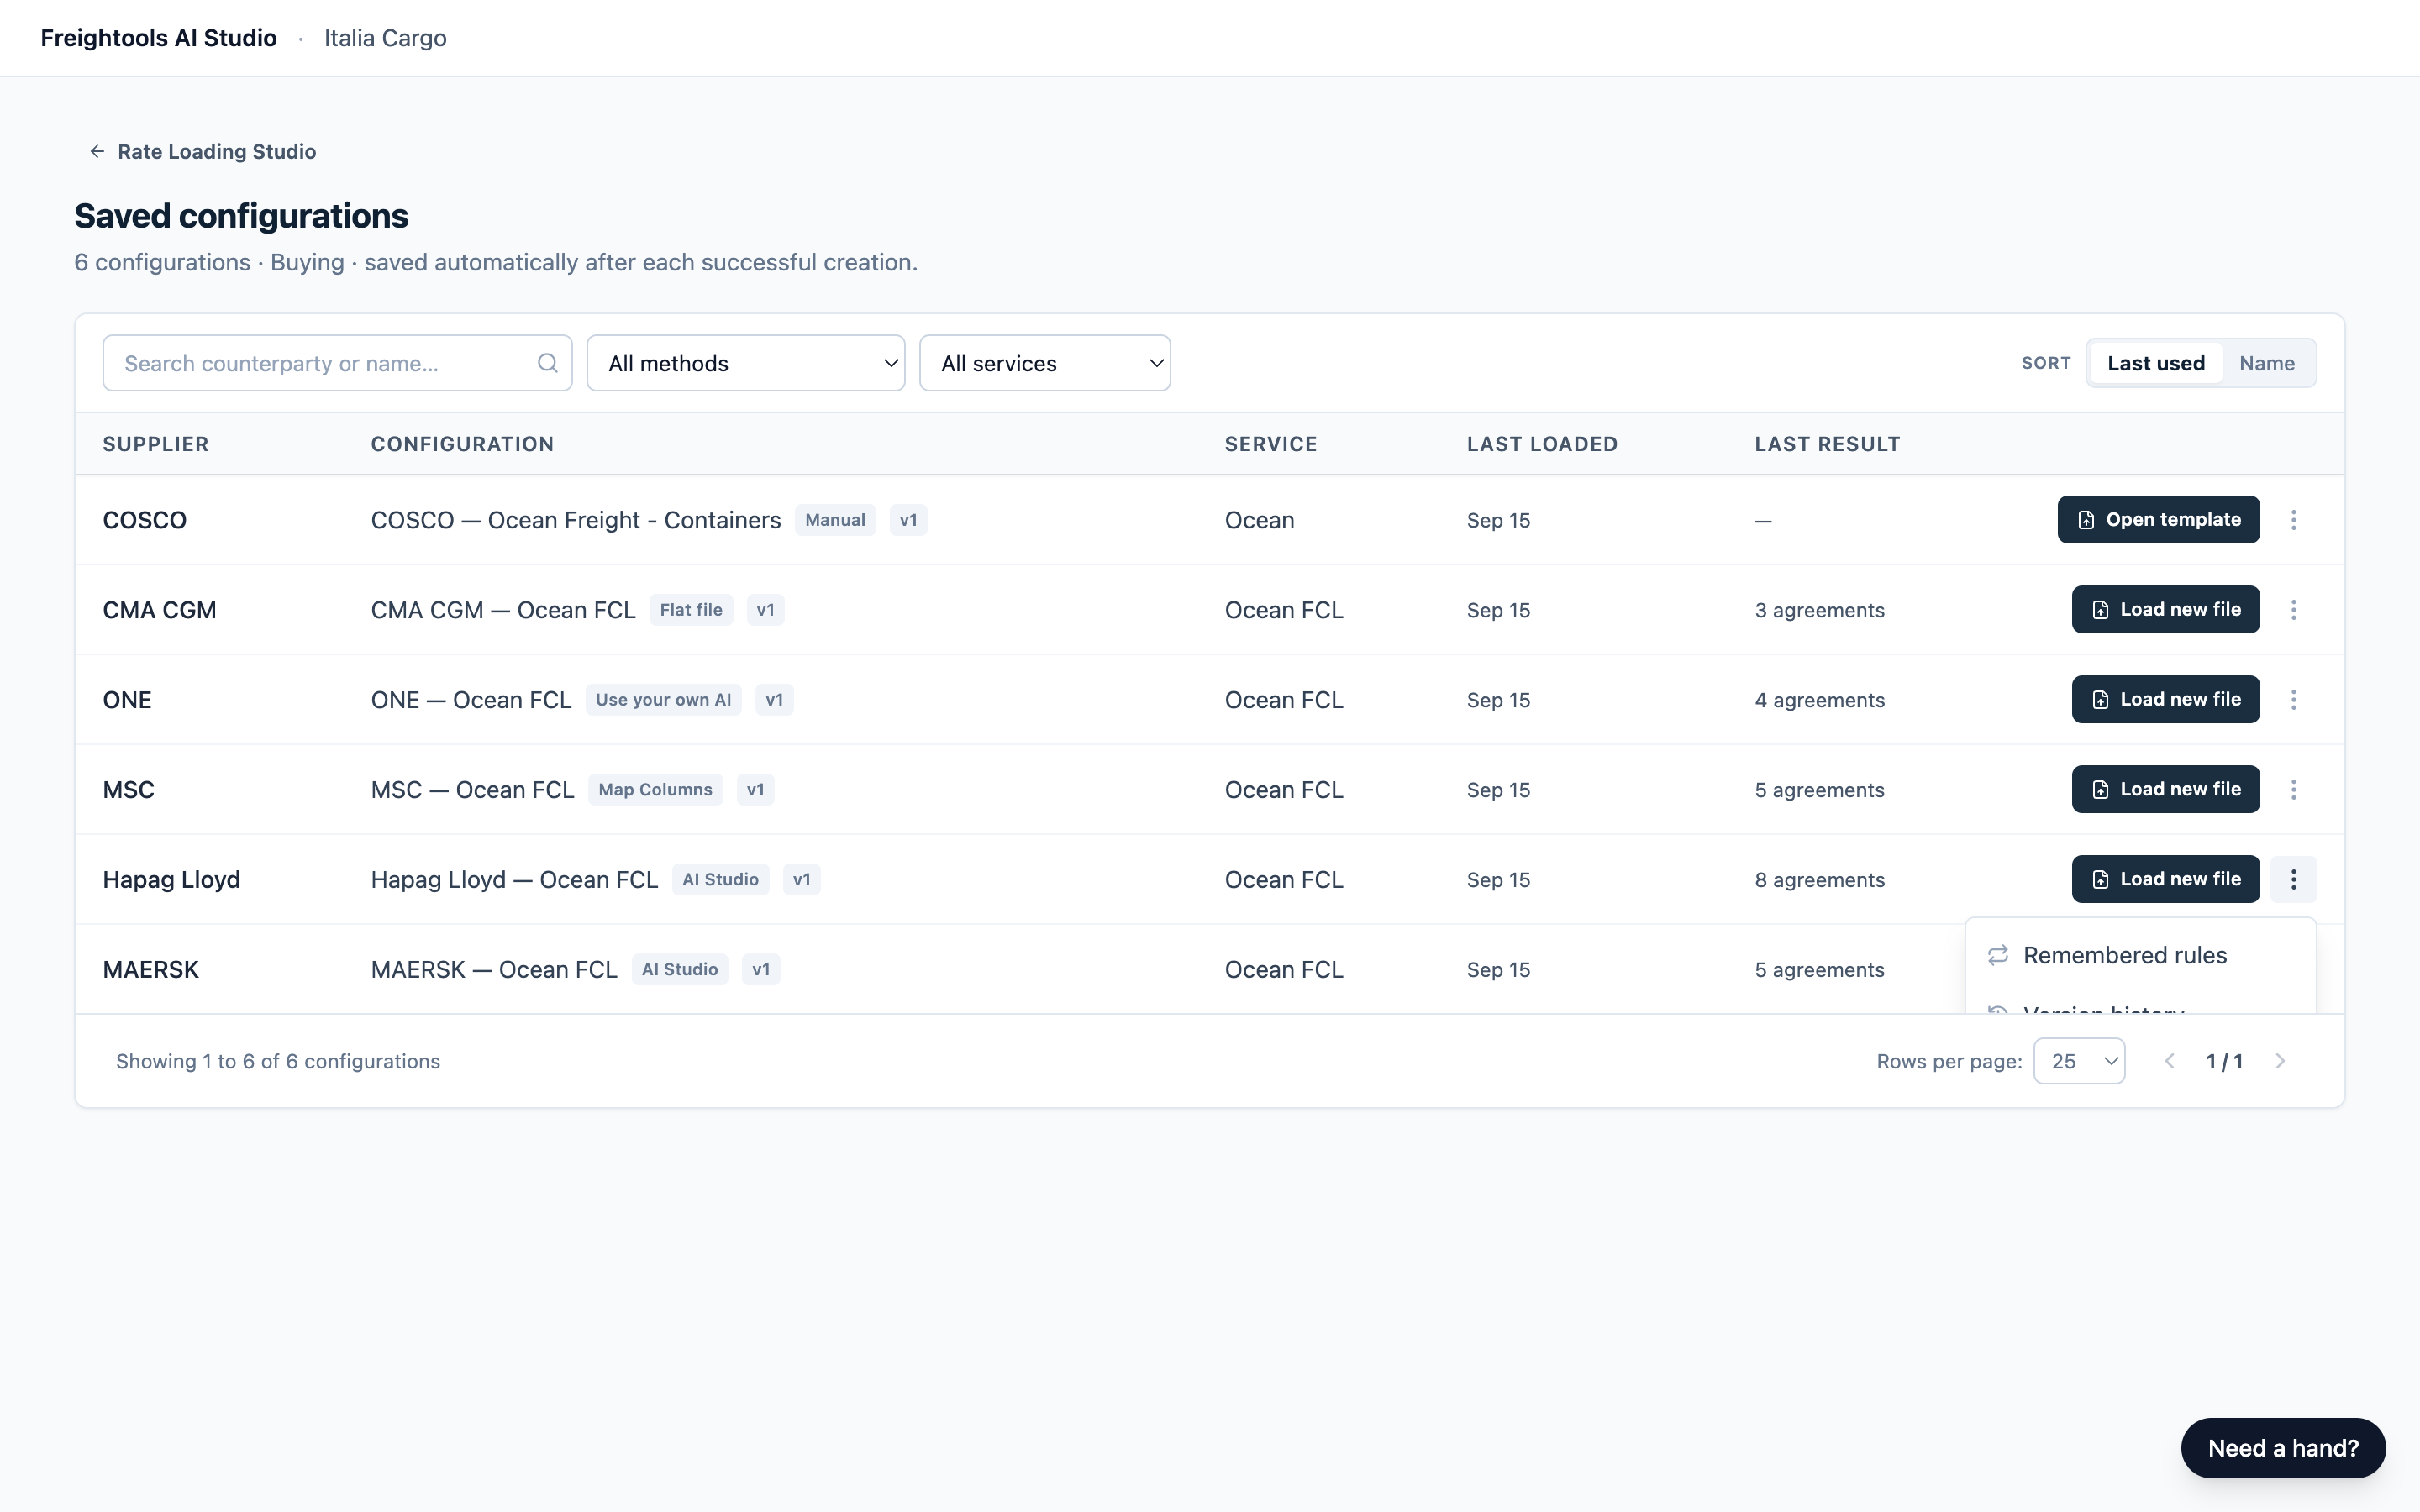The height and width of the screenshot is (1512, 2420).
Task: Click MAERSK supplier name
Action: 151,970
